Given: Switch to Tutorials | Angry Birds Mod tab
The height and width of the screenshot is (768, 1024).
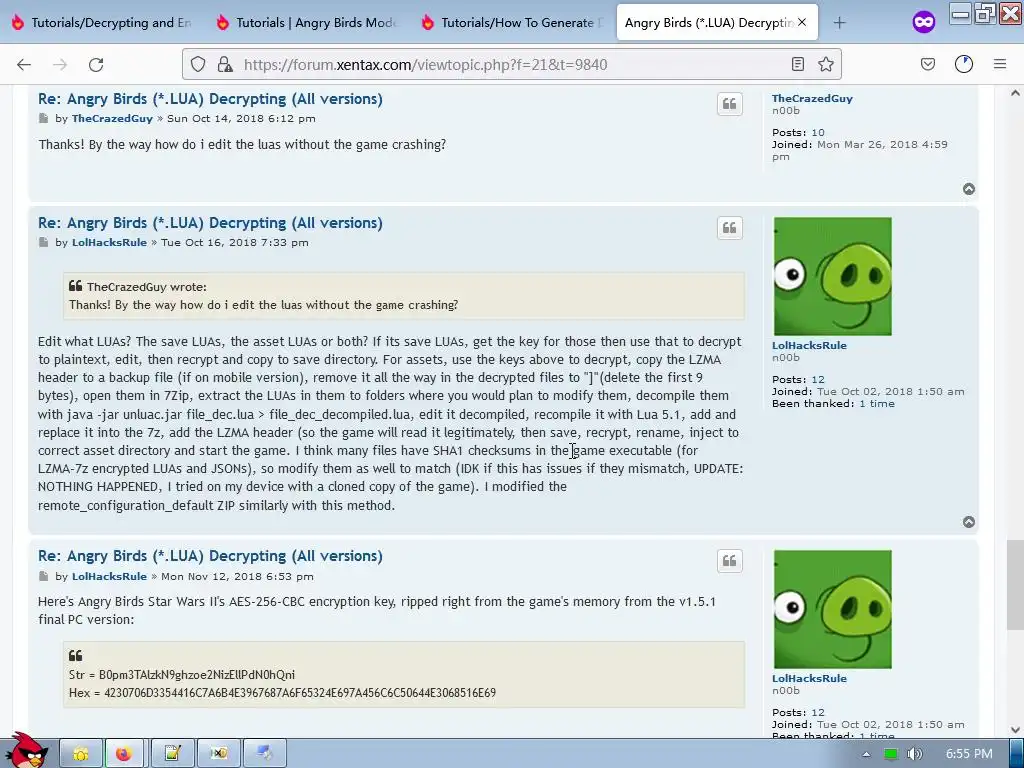Looking at the screenshot, I should click(308, 23).
